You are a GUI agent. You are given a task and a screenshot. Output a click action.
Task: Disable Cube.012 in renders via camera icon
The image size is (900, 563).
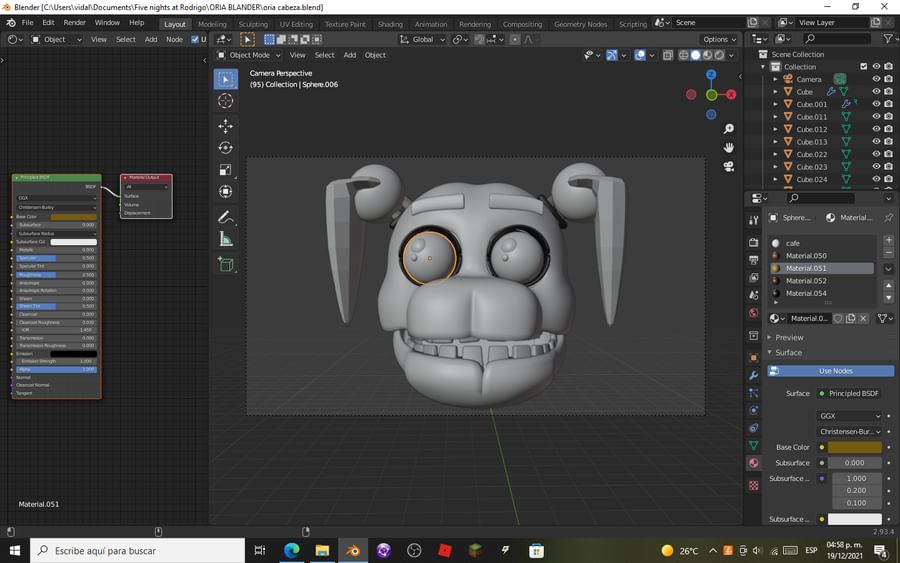tap(889, 129)
